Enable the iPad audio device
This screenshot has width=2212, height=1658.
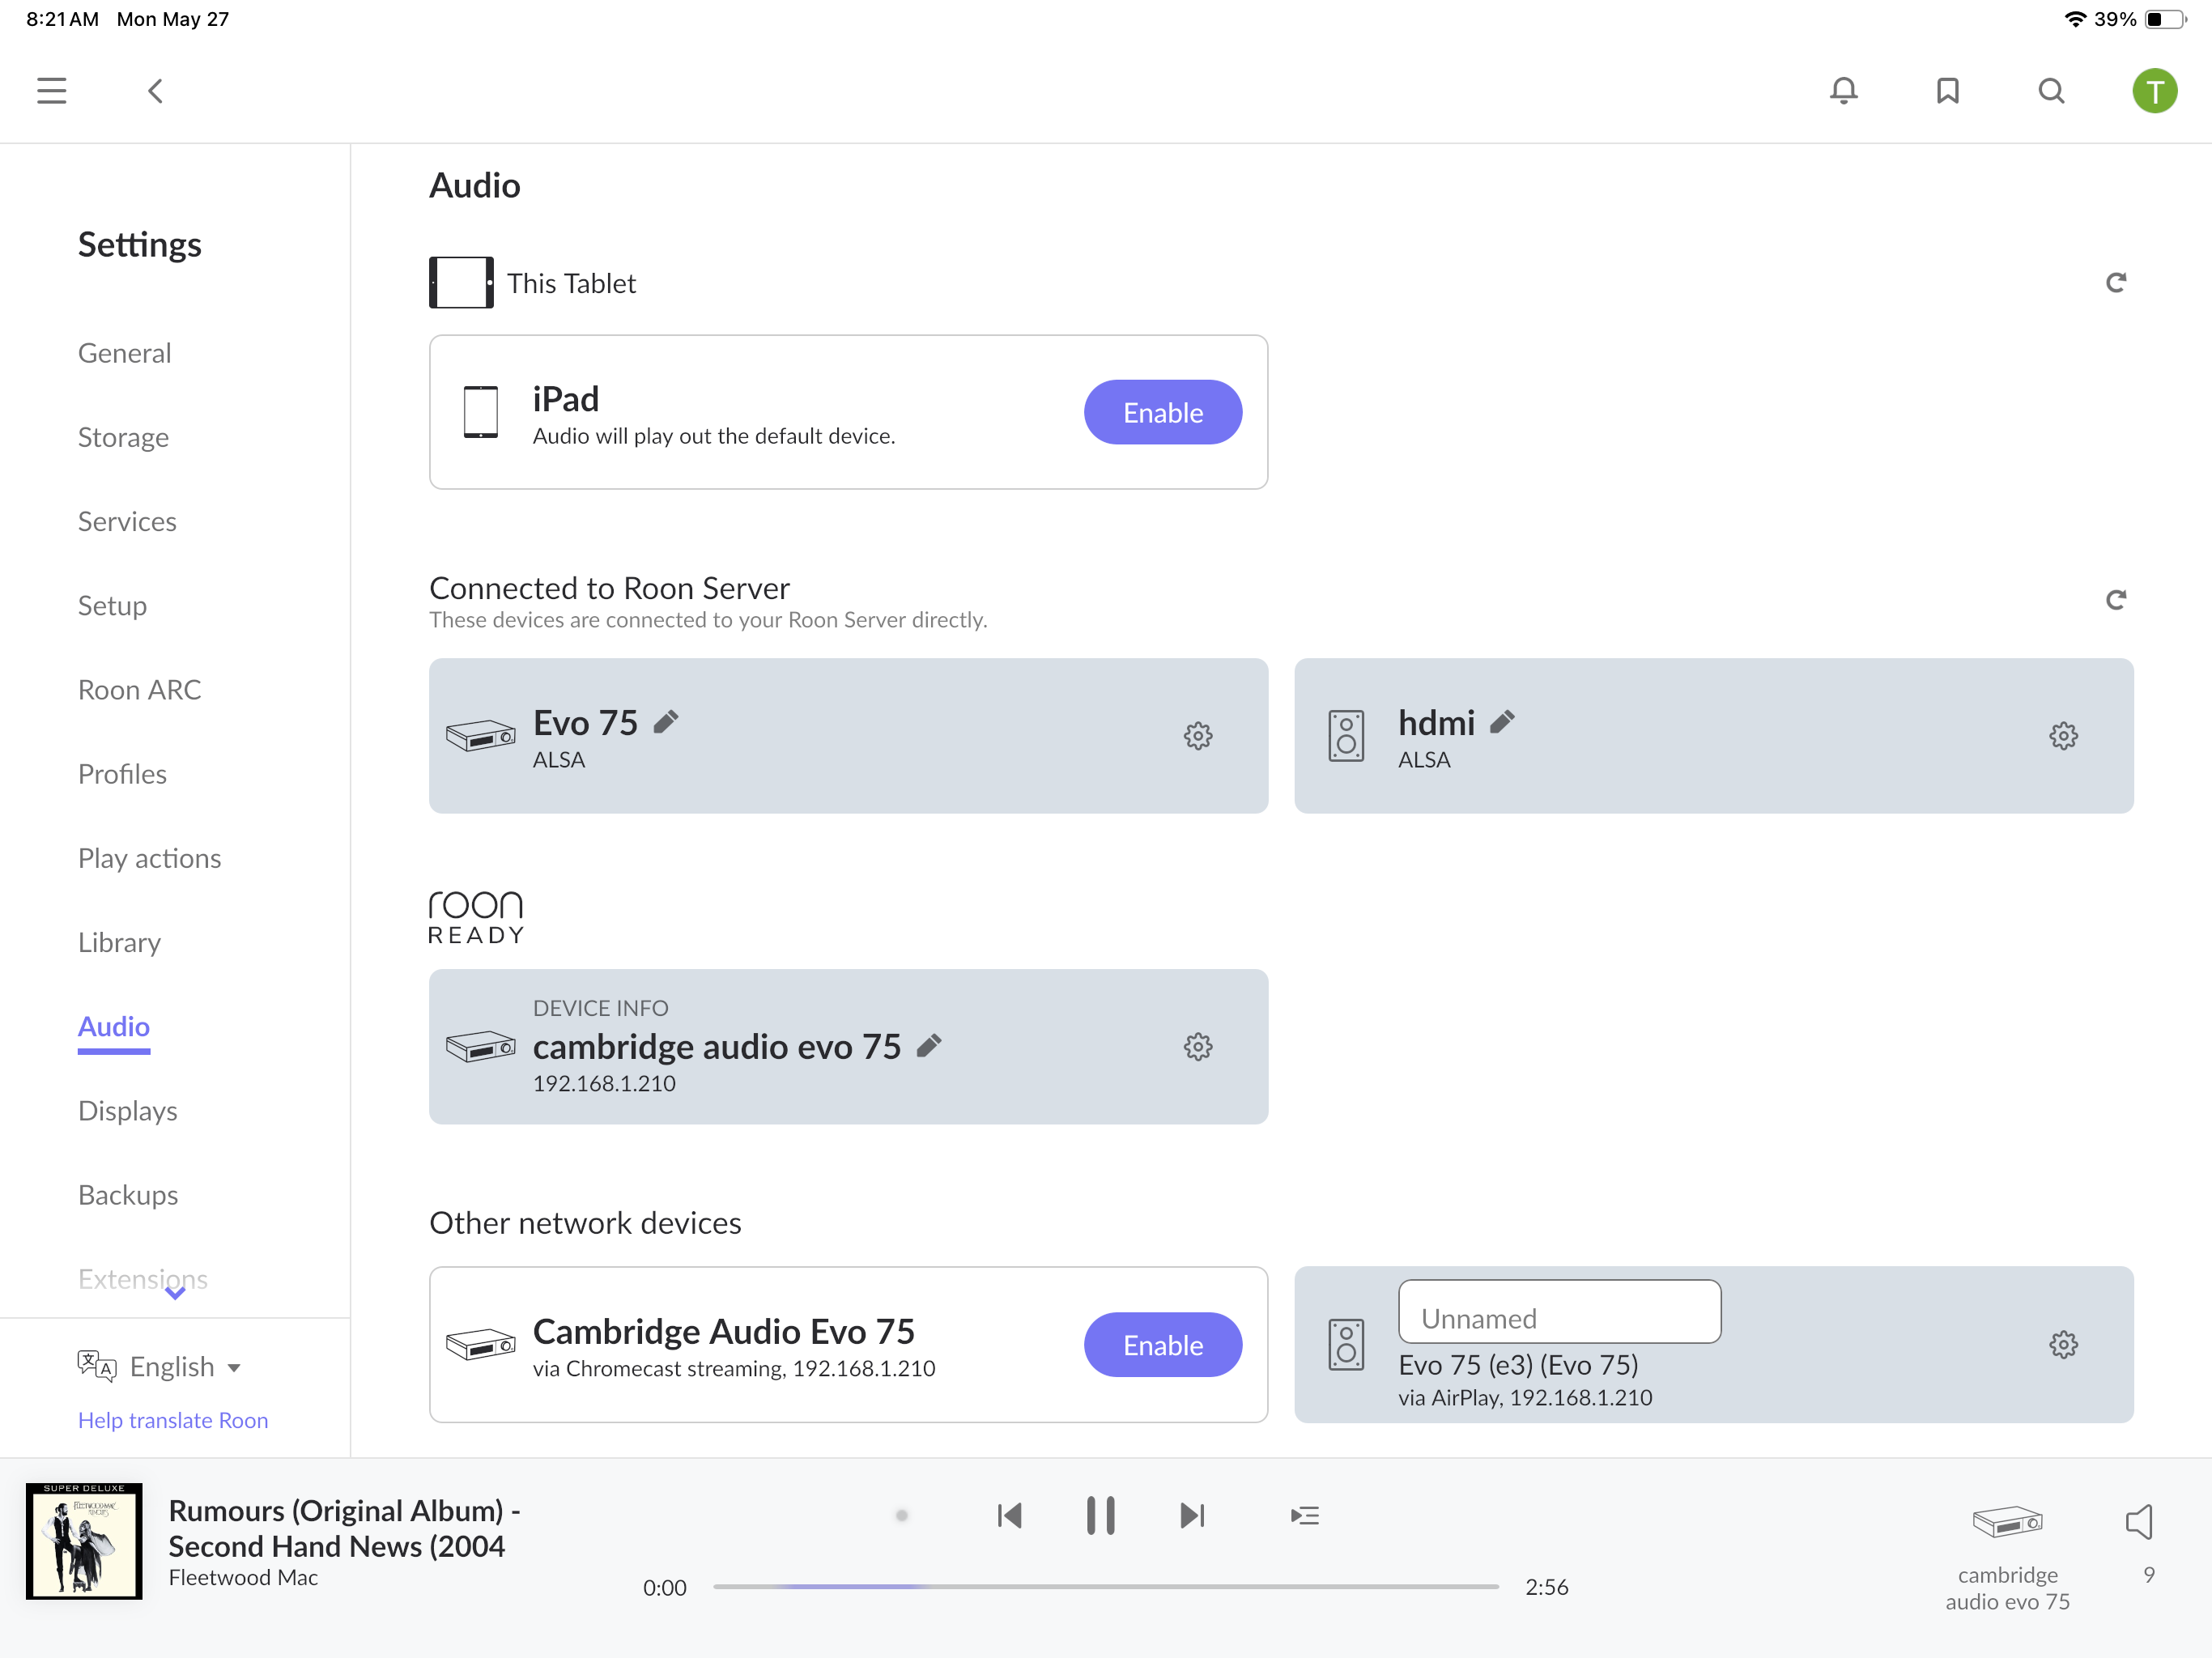[1163, 412]
